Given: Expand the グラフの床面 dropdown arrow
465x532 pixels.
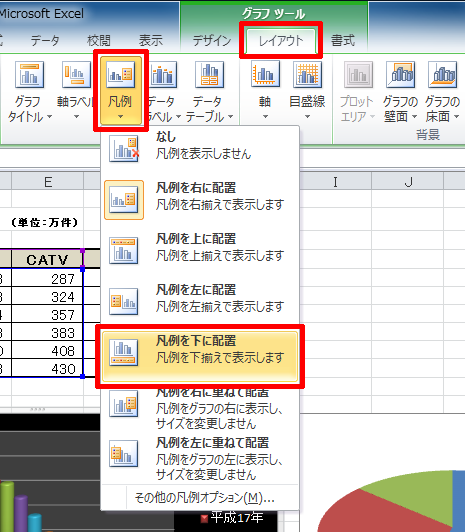Looking at the screenshot, I should (x=457, y=117).
